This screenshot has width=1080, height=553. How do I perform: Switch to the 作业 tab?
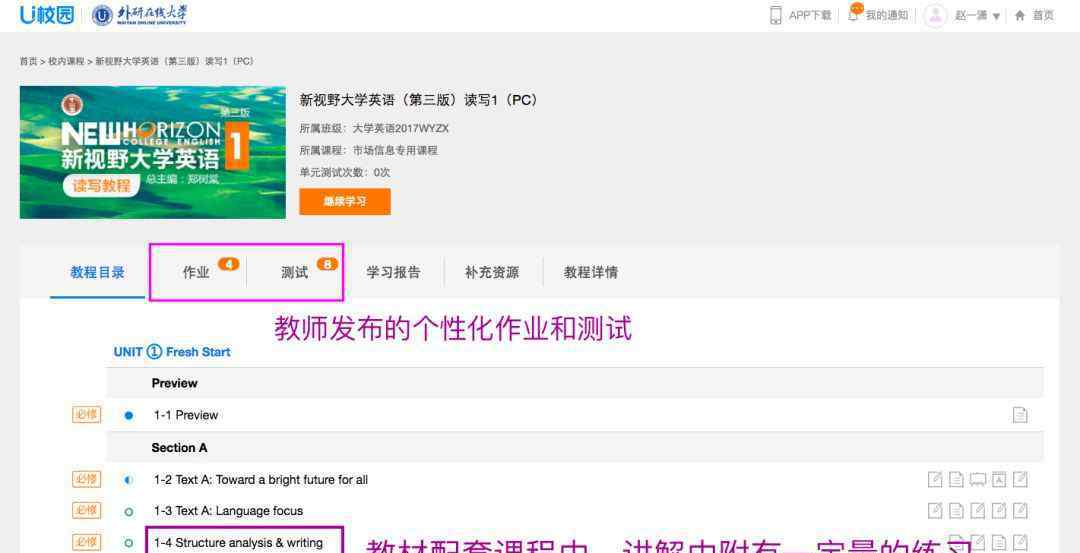coord(196,273)
